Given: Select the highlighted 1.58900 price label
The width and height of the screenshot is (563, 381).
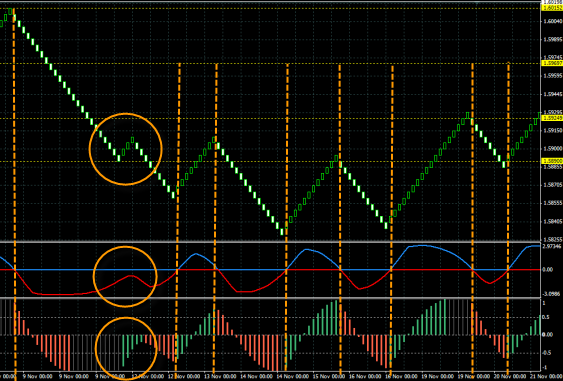Looking at the screenshot, I should pos(553,161).
